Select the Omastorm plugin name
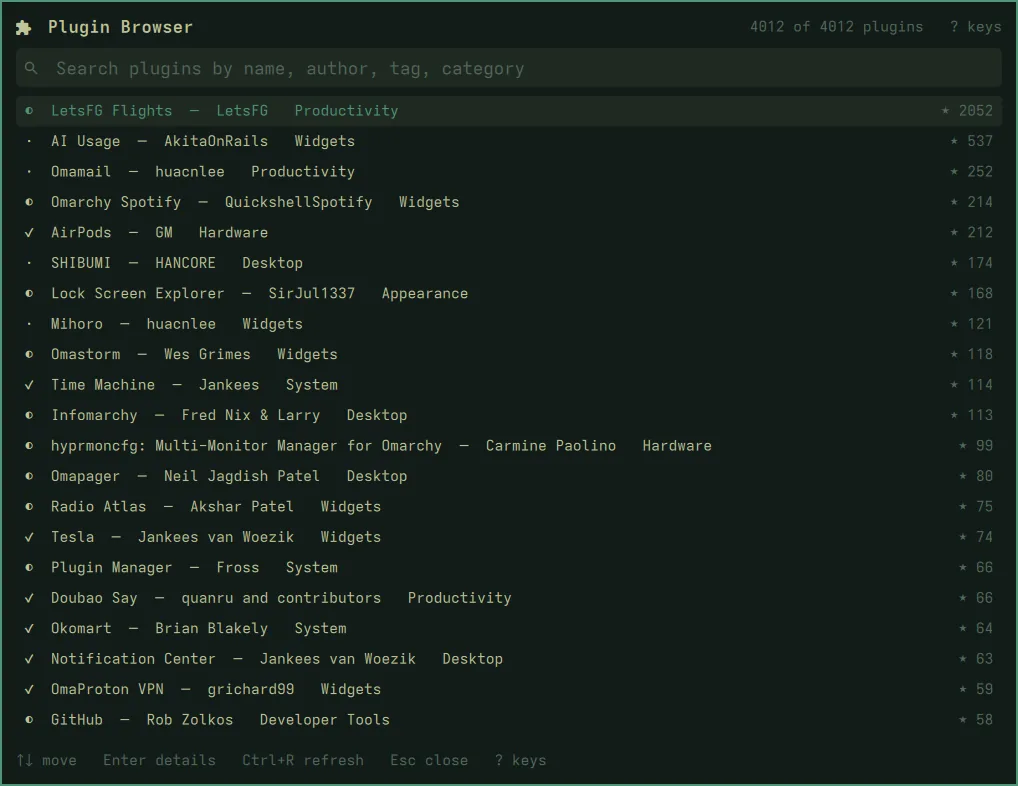 pyautogui.click(x=86, y=354)
